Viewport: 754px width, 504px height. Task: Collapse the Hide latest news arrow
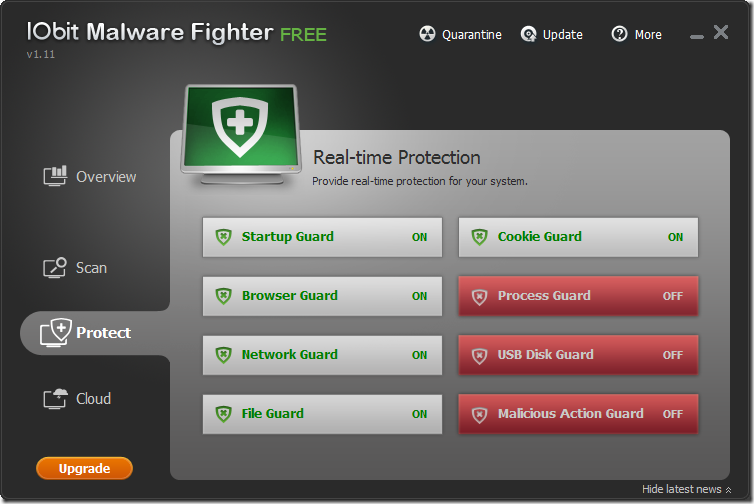click(x=729, y=490)
